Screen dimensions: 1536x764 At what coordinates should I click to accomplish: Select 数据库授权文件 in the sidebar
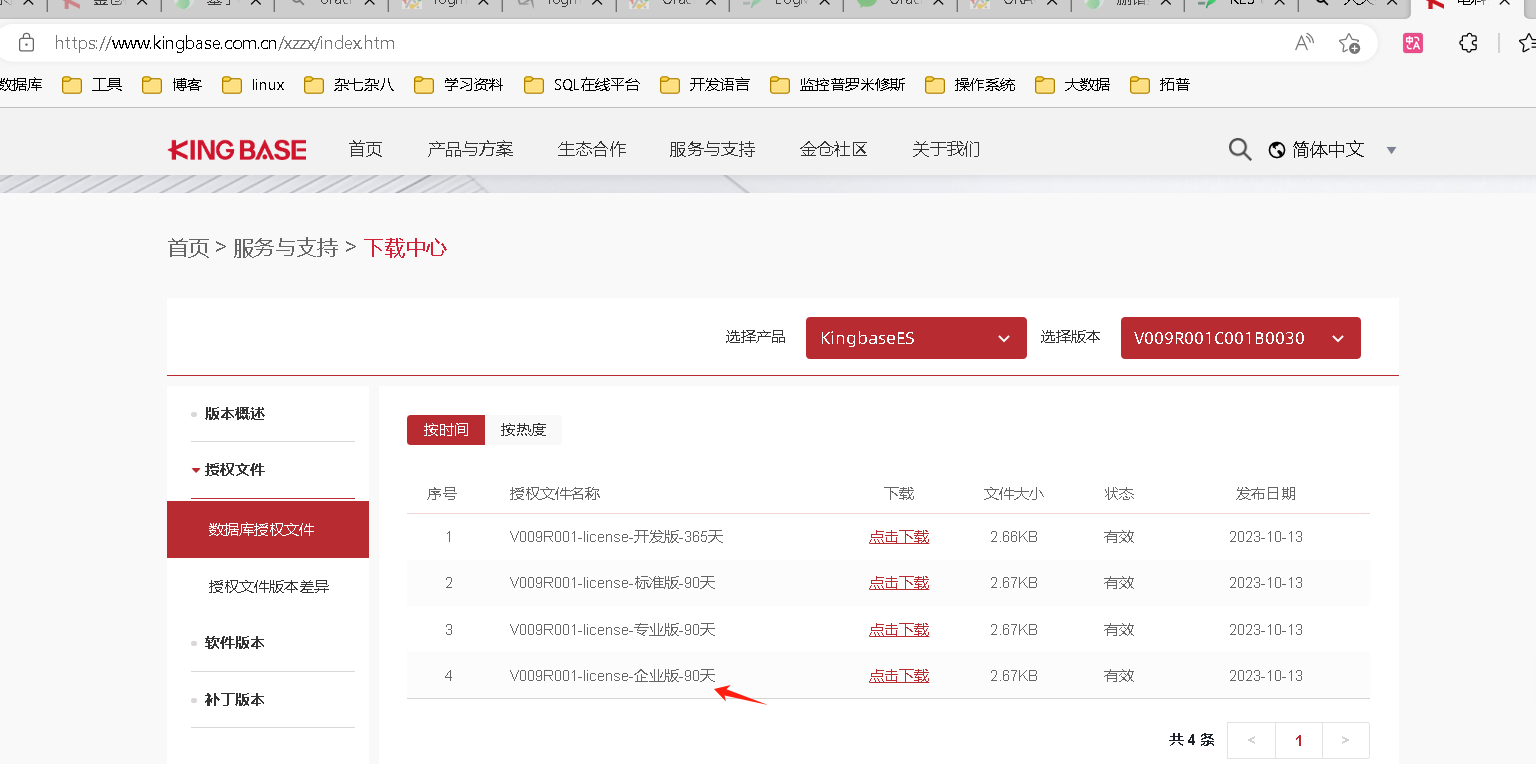tap(268, 530)
